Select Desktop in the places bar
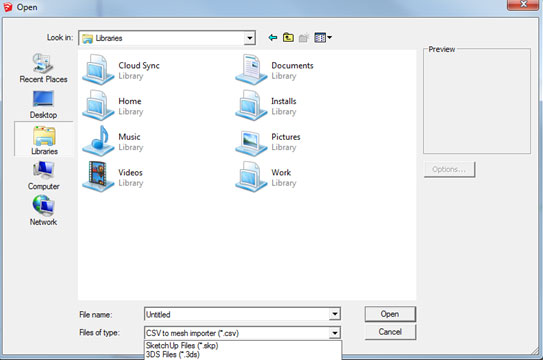 43,105
